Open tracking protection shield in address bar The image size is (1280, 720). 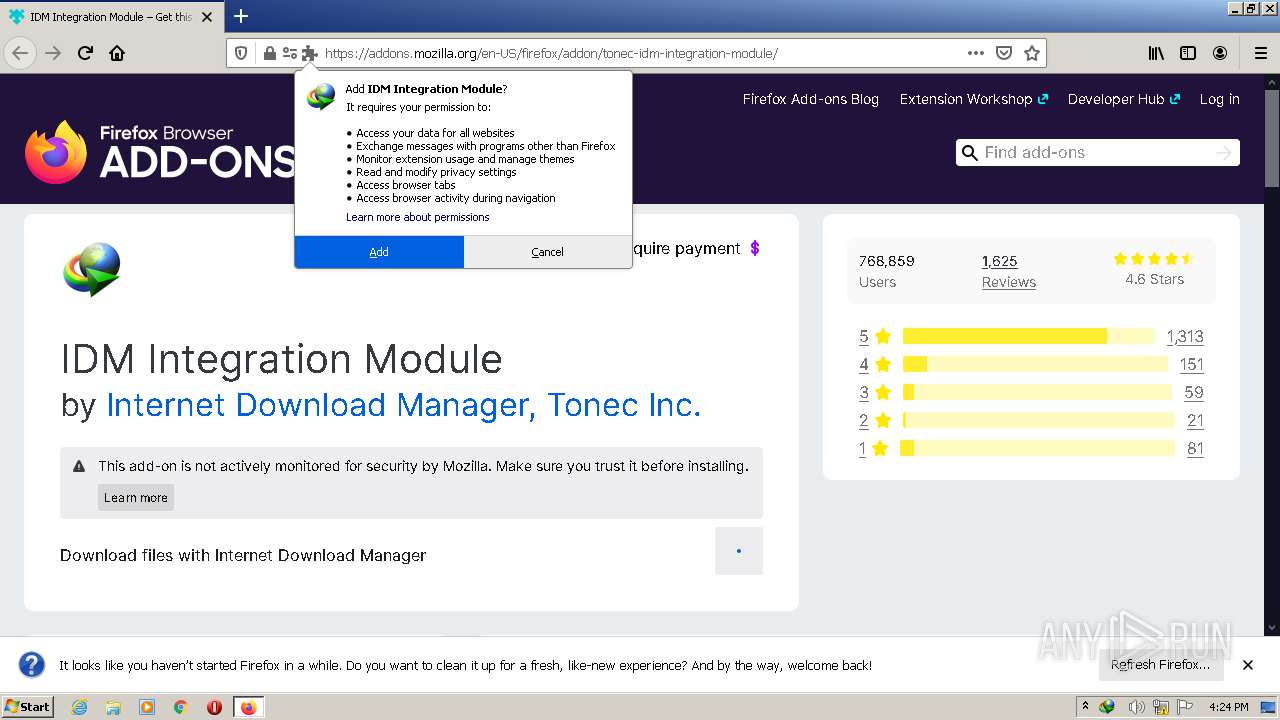[241, 53]
